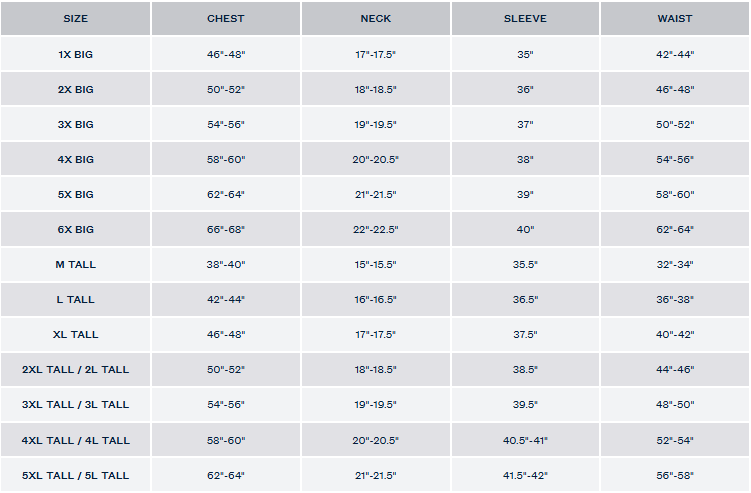Click the NECK column header
The height and width of the screenshot is (493, 751).
tap(376, 19)
